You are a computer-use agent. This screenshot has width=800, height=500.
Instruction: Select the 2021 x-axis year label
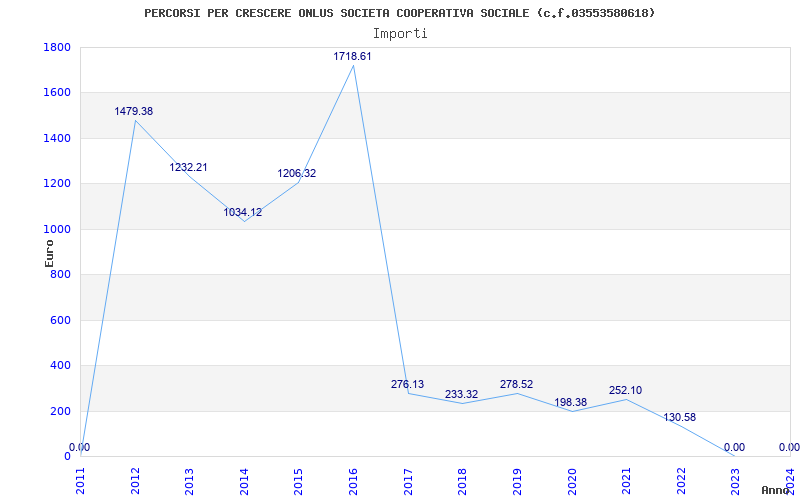[x=627, y=481]
